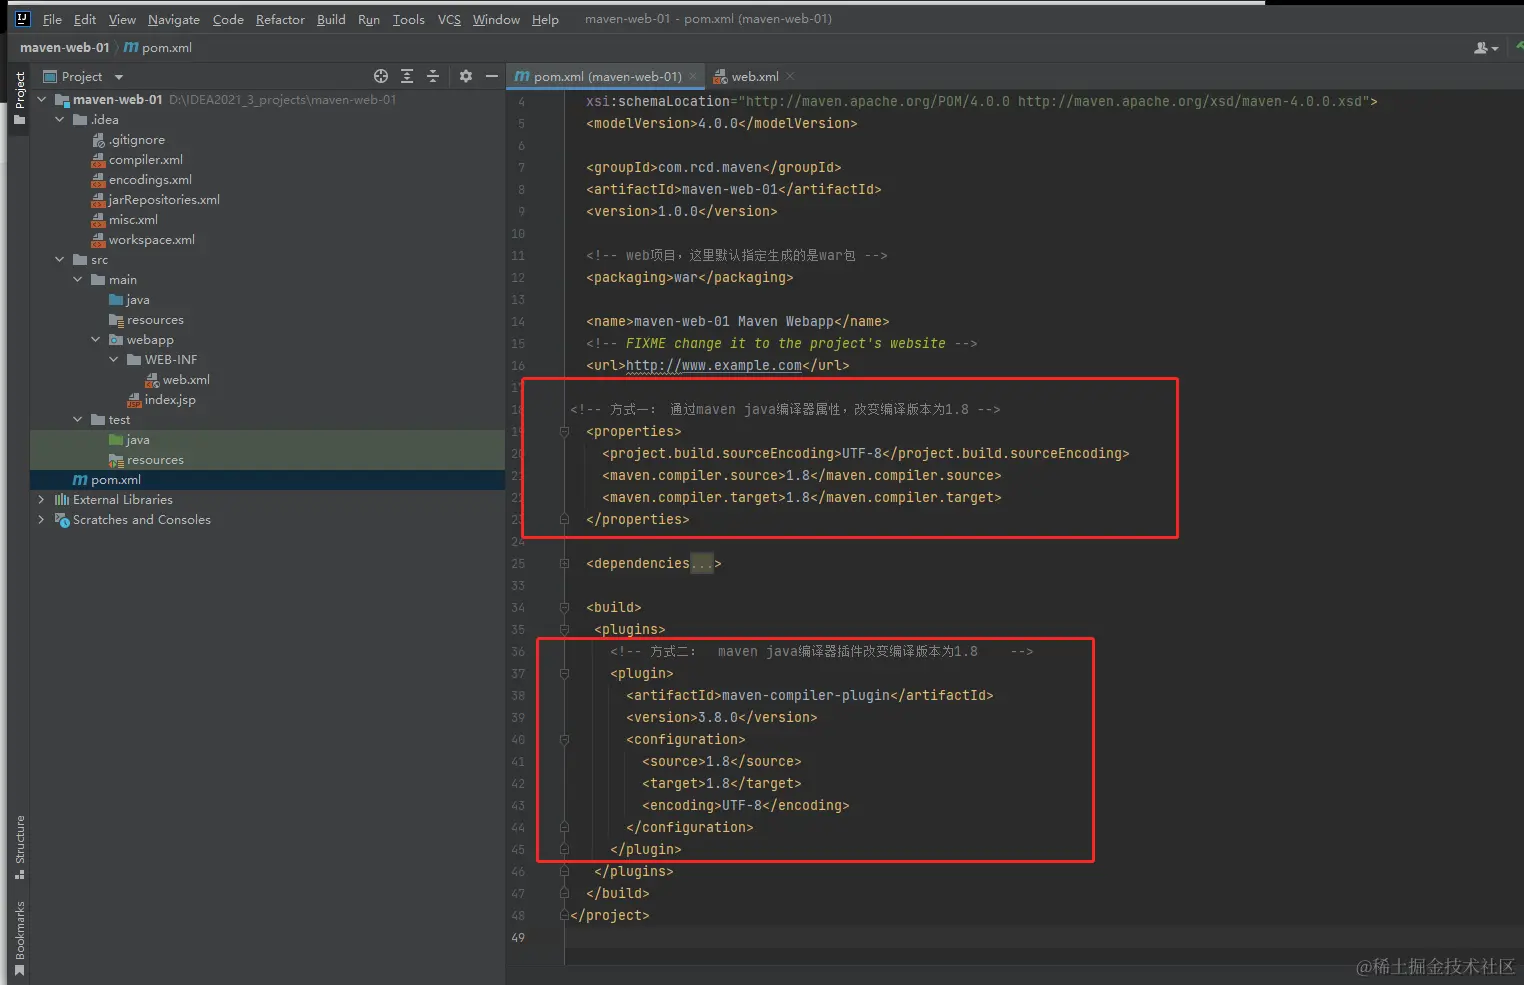1524x985 pixels.
Task: Open the View menu
Action: point(122,19)
